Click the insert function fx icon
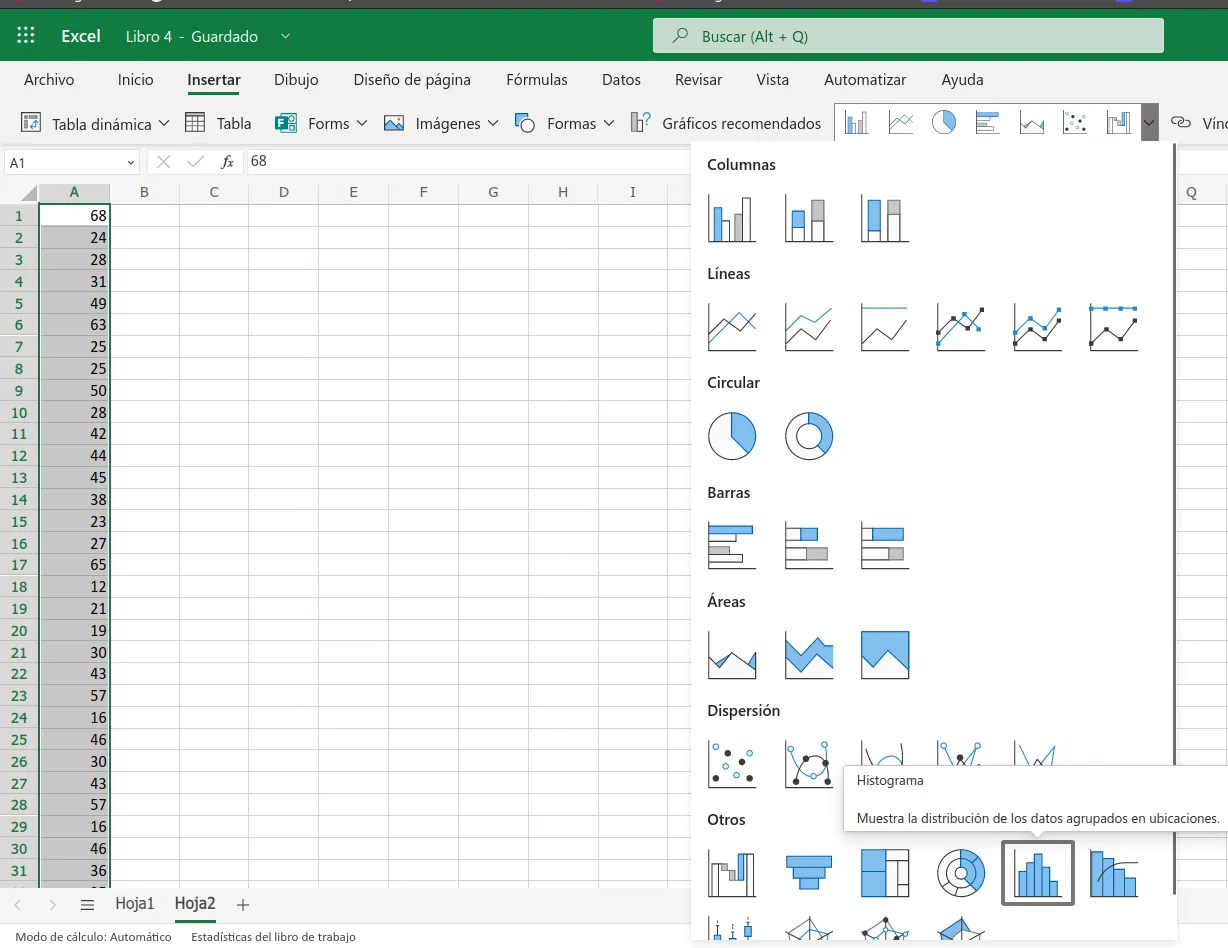1228x948 pixels. click(228, 161)
